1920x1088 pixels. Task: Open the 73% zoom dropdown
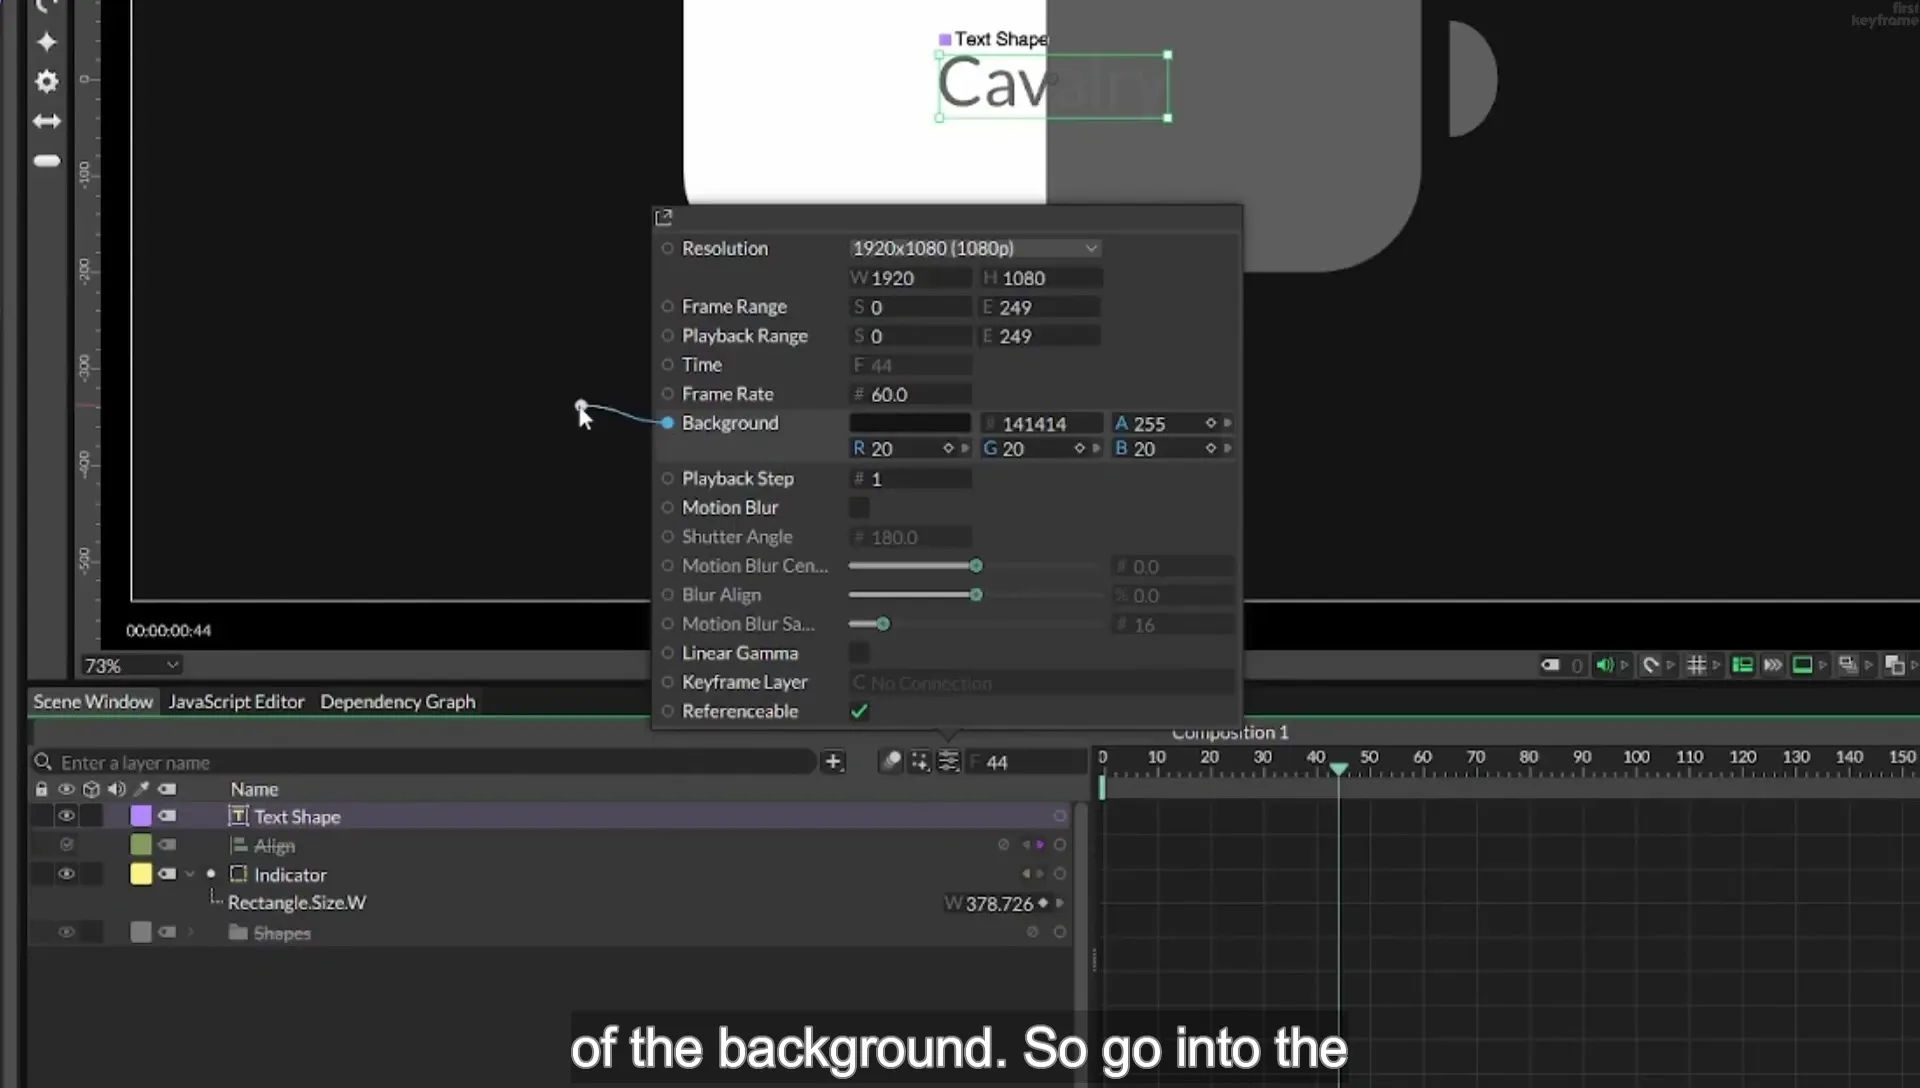coord(131,665)
